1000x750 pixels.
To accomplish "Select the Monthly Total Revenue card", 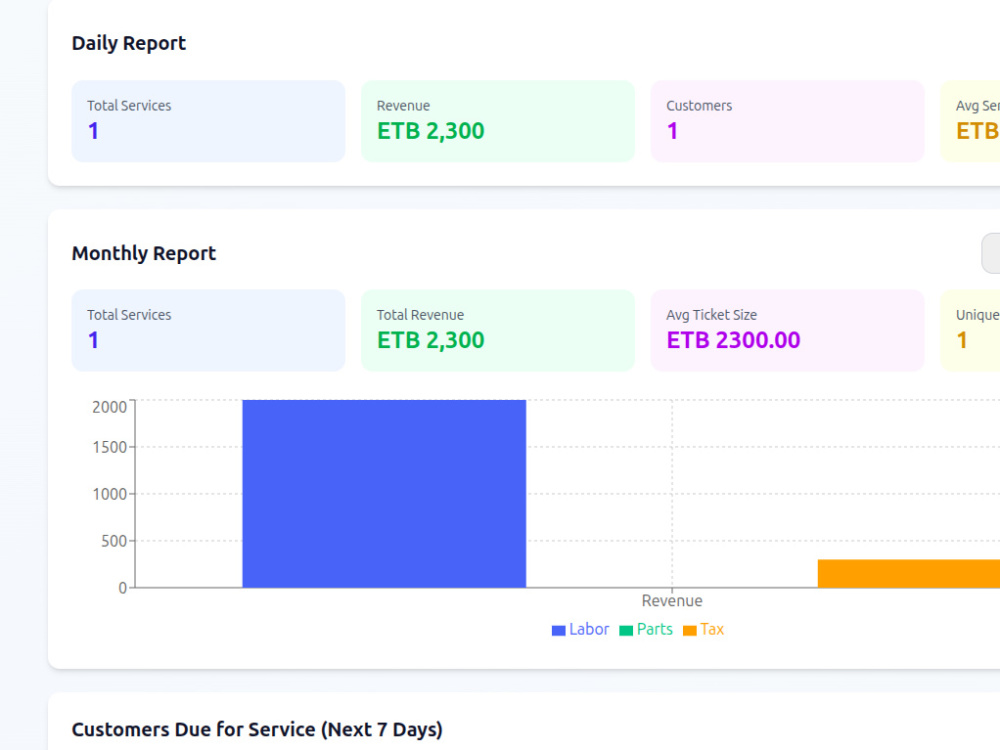I will coord(498,330).
